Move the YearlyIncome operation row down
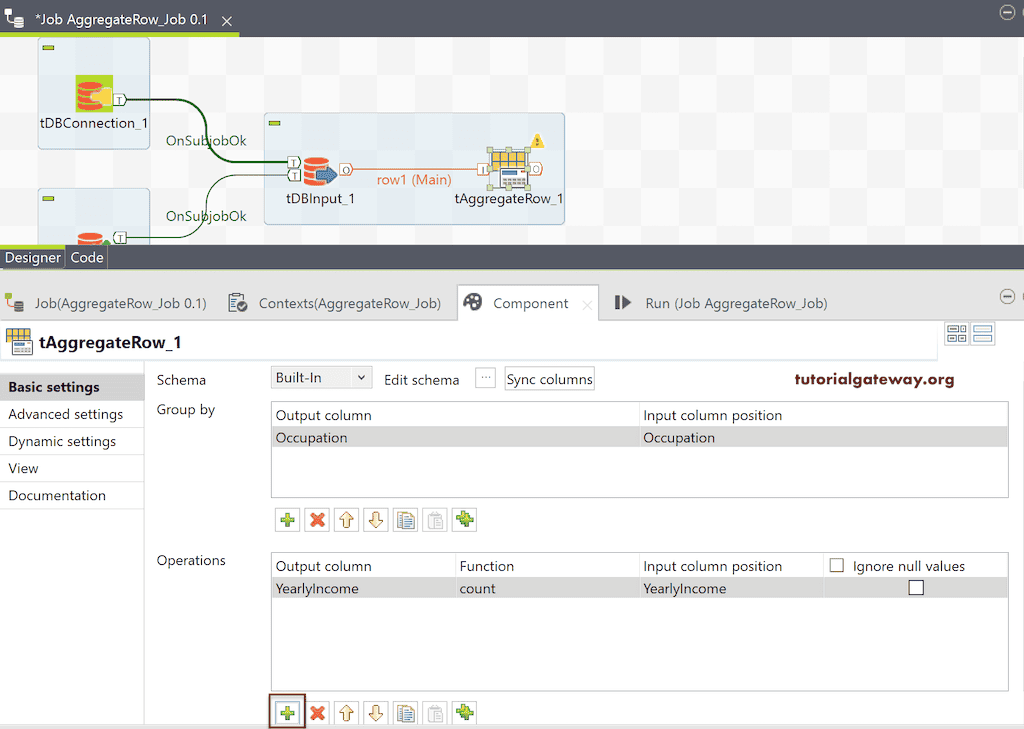Image resolution: width=1024 pixels, height=729 pixels. pyautogui.click(x=376, y=712)
